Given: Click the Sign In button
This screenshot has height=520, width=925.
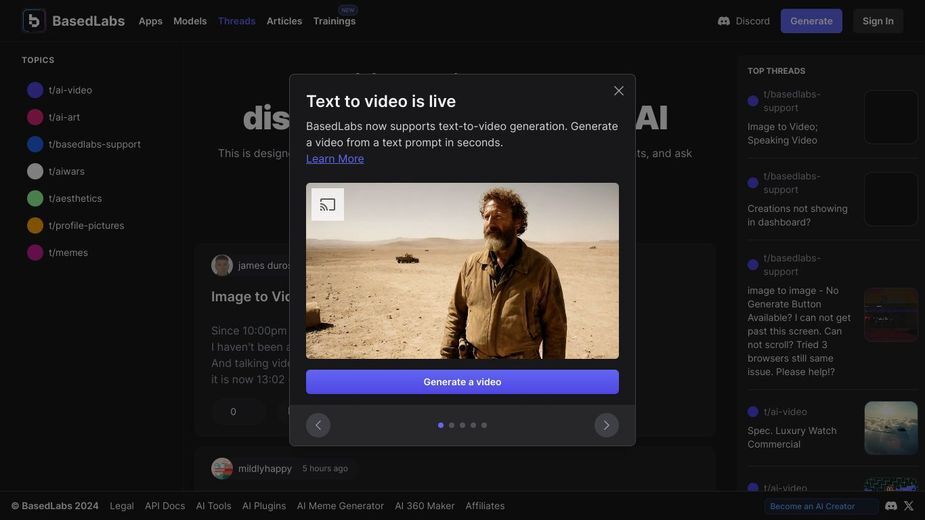Looking at the screenshot, I should click(878, 21).
